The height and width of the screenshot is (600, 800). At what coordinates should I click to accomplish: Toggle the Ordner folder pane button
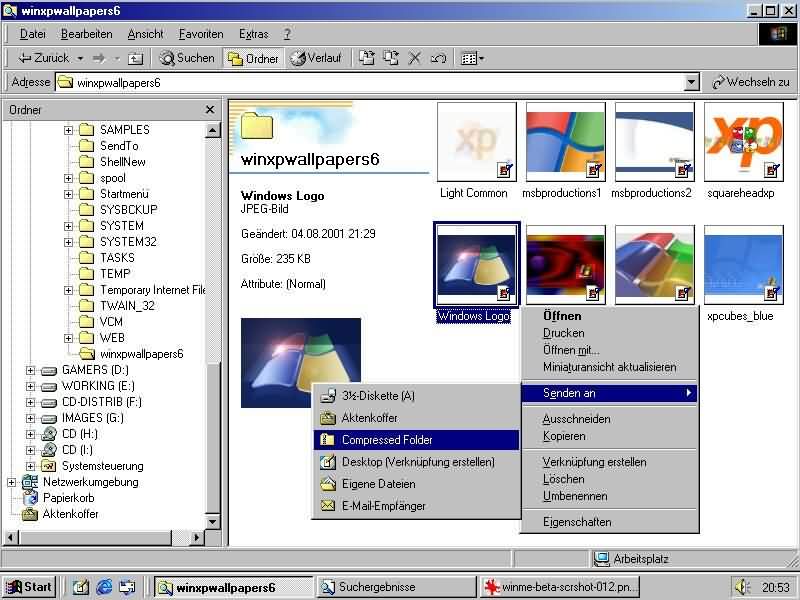pyautogui.click(x=254, y=58)
